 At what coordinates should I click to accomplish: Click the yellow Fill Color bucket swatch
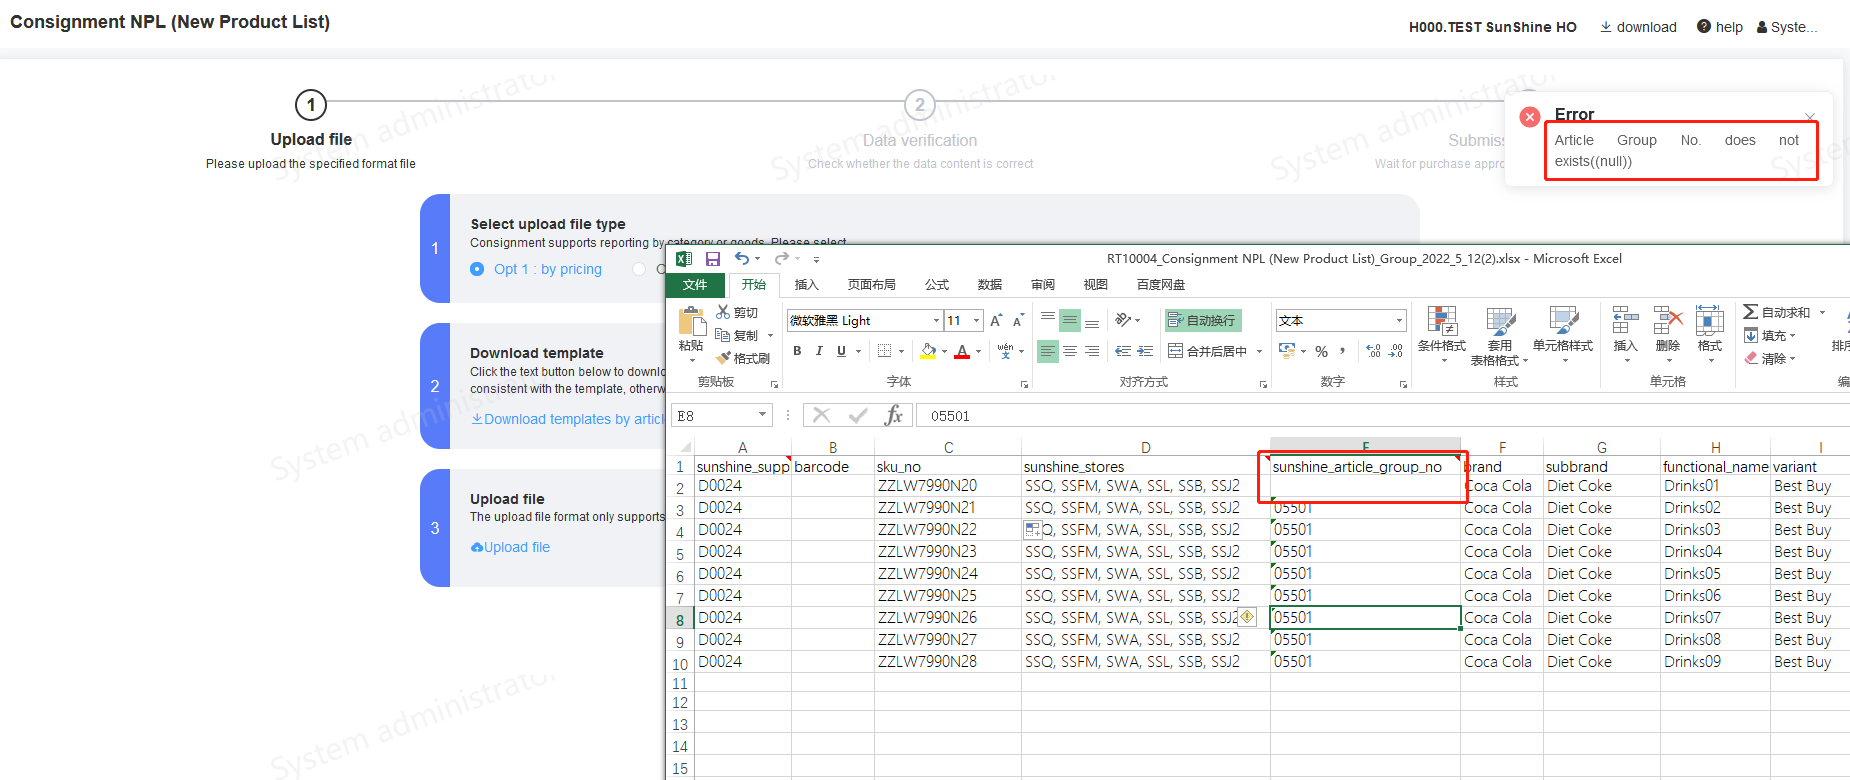[928, 351]
